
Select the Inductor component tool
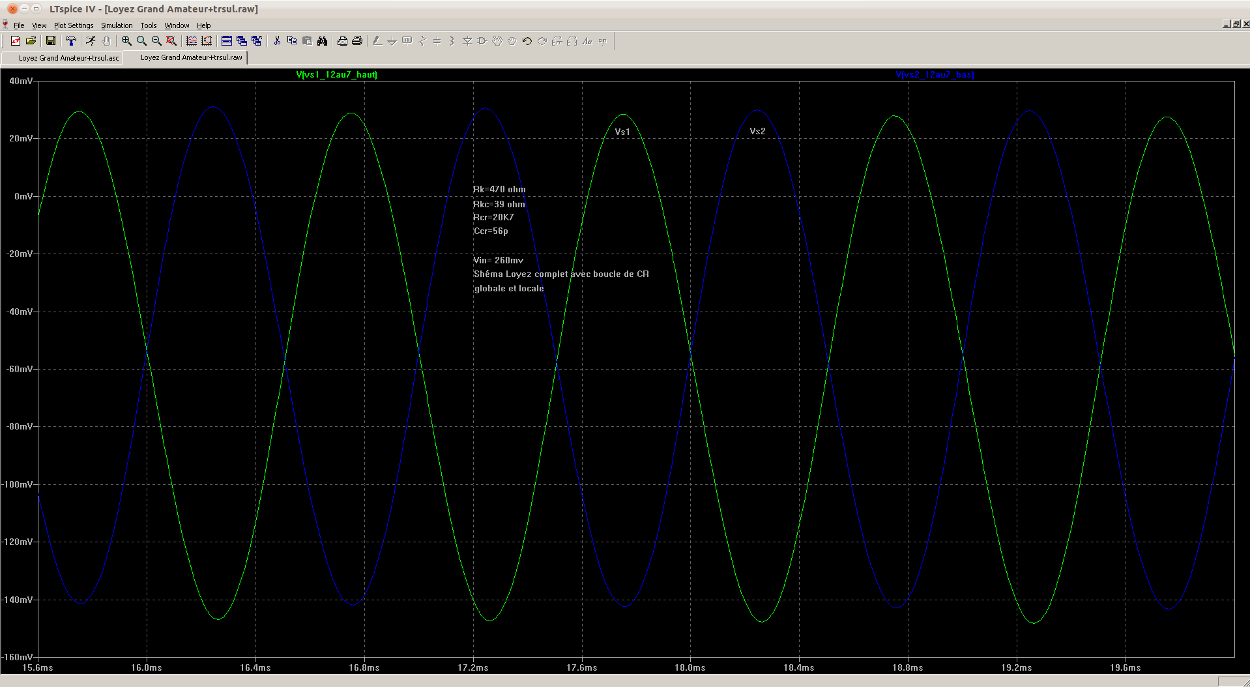tap(452, 41)
